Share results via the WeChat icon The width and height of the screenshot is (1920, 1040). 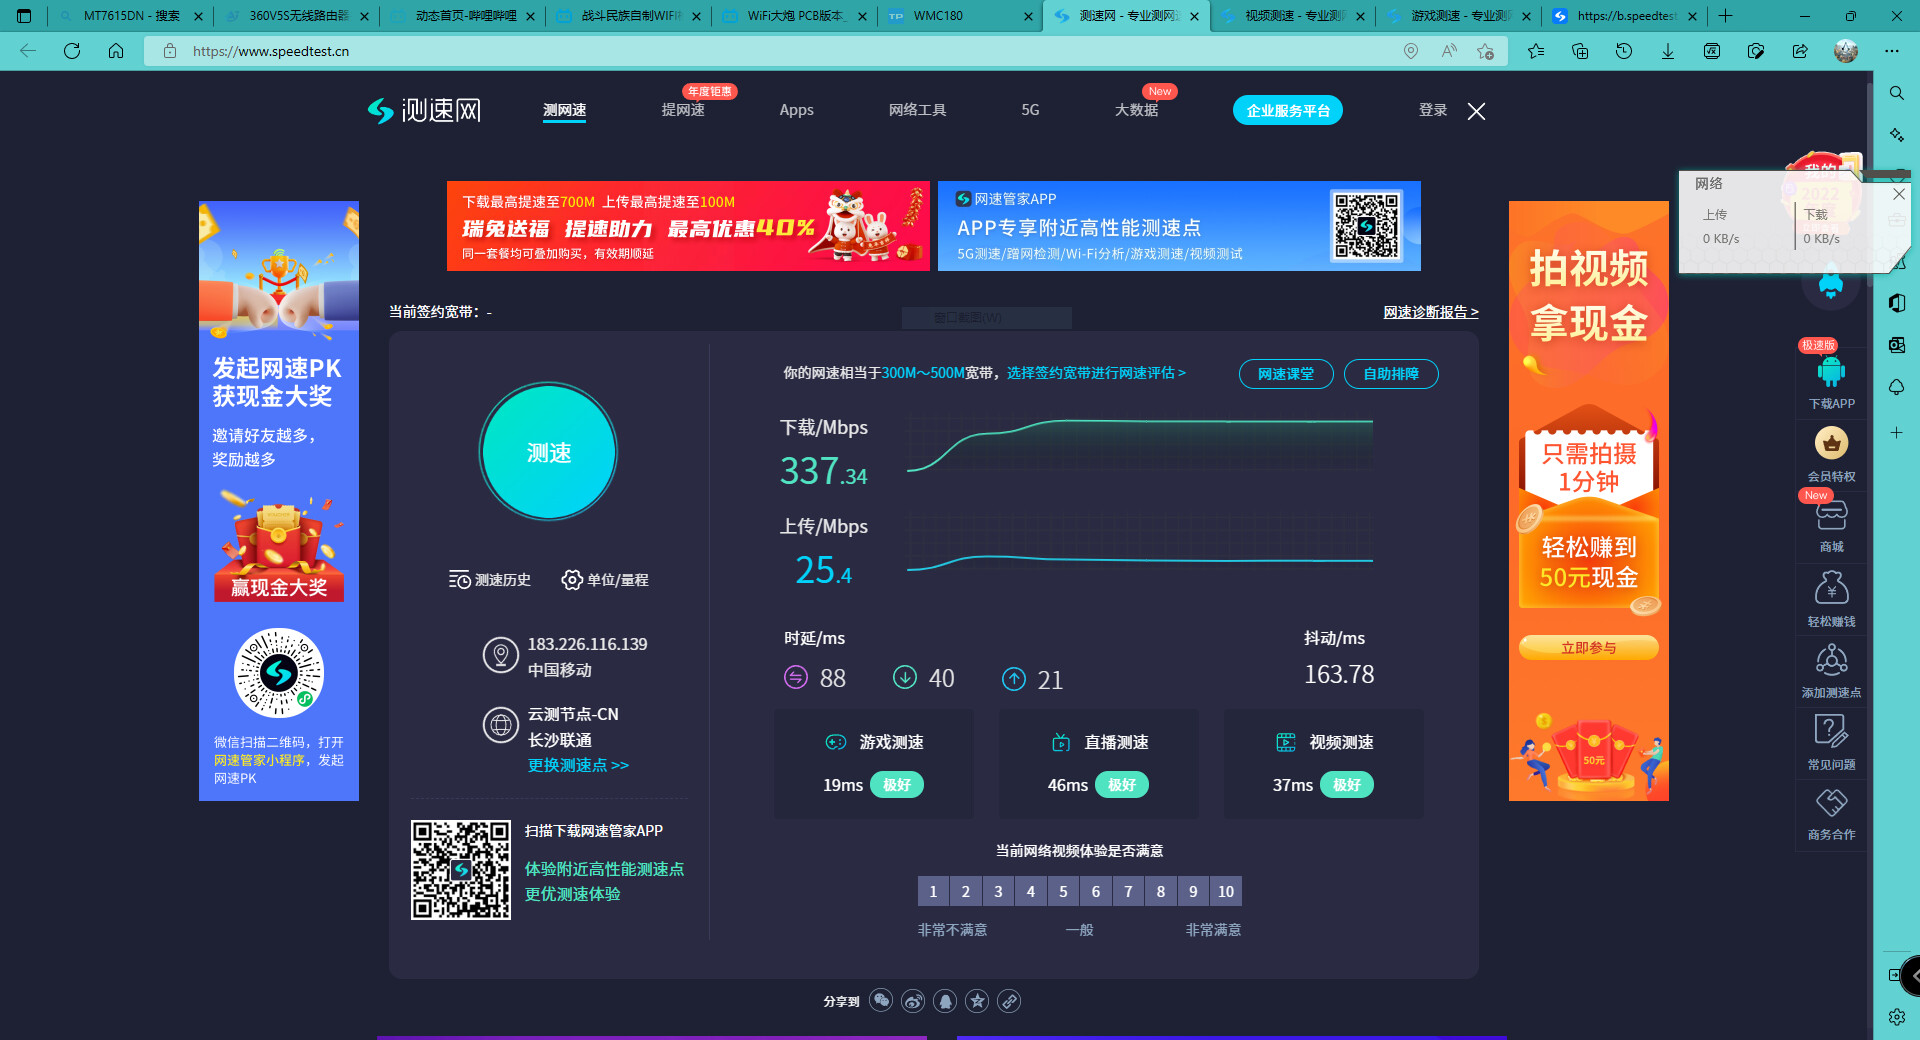tap(881, 1001)
